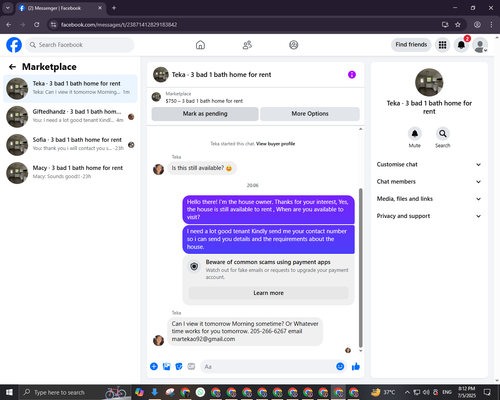Viewport: 500px width, 400px height.
Task: Choose a GIF from the composer
Action: pyautogui.click(x=191, y=367)
